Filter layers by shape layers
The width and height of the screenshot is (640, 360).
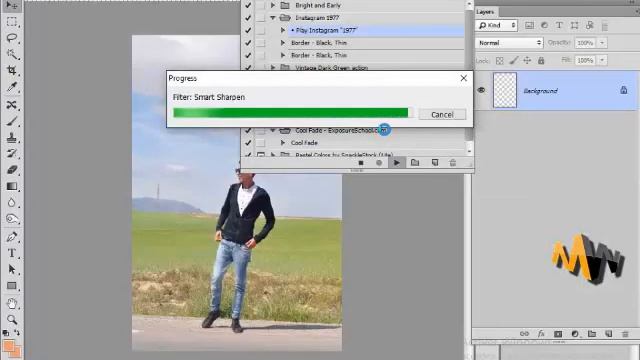pos(575,25)
